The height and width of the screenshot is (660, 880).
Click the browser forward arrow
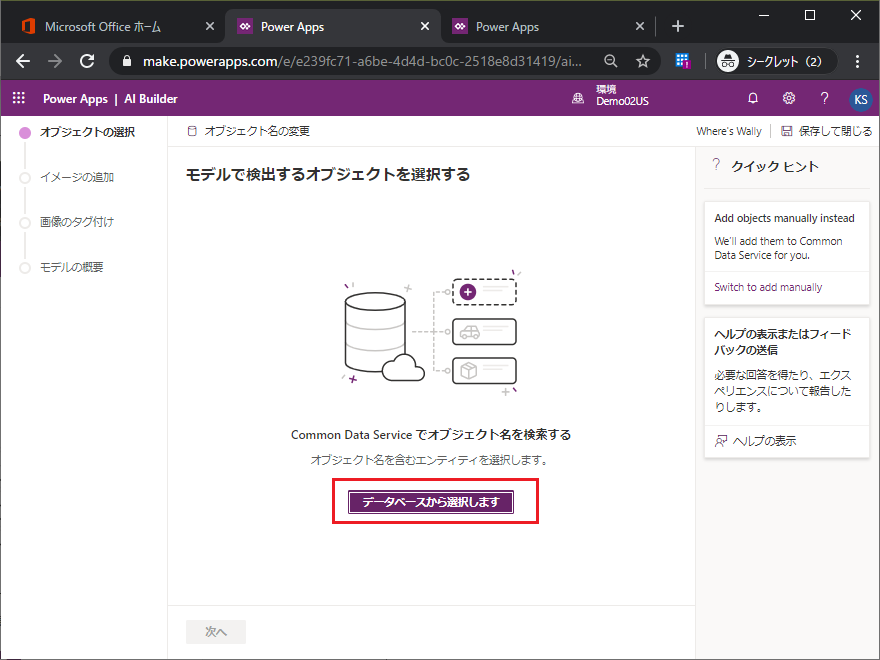coord(54,61)
